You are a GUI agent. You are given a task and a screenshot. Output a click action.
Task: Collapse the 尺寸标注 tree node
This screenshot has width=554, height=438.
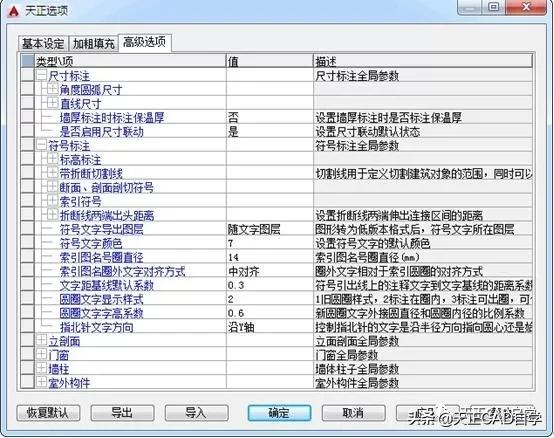(41, 76)
